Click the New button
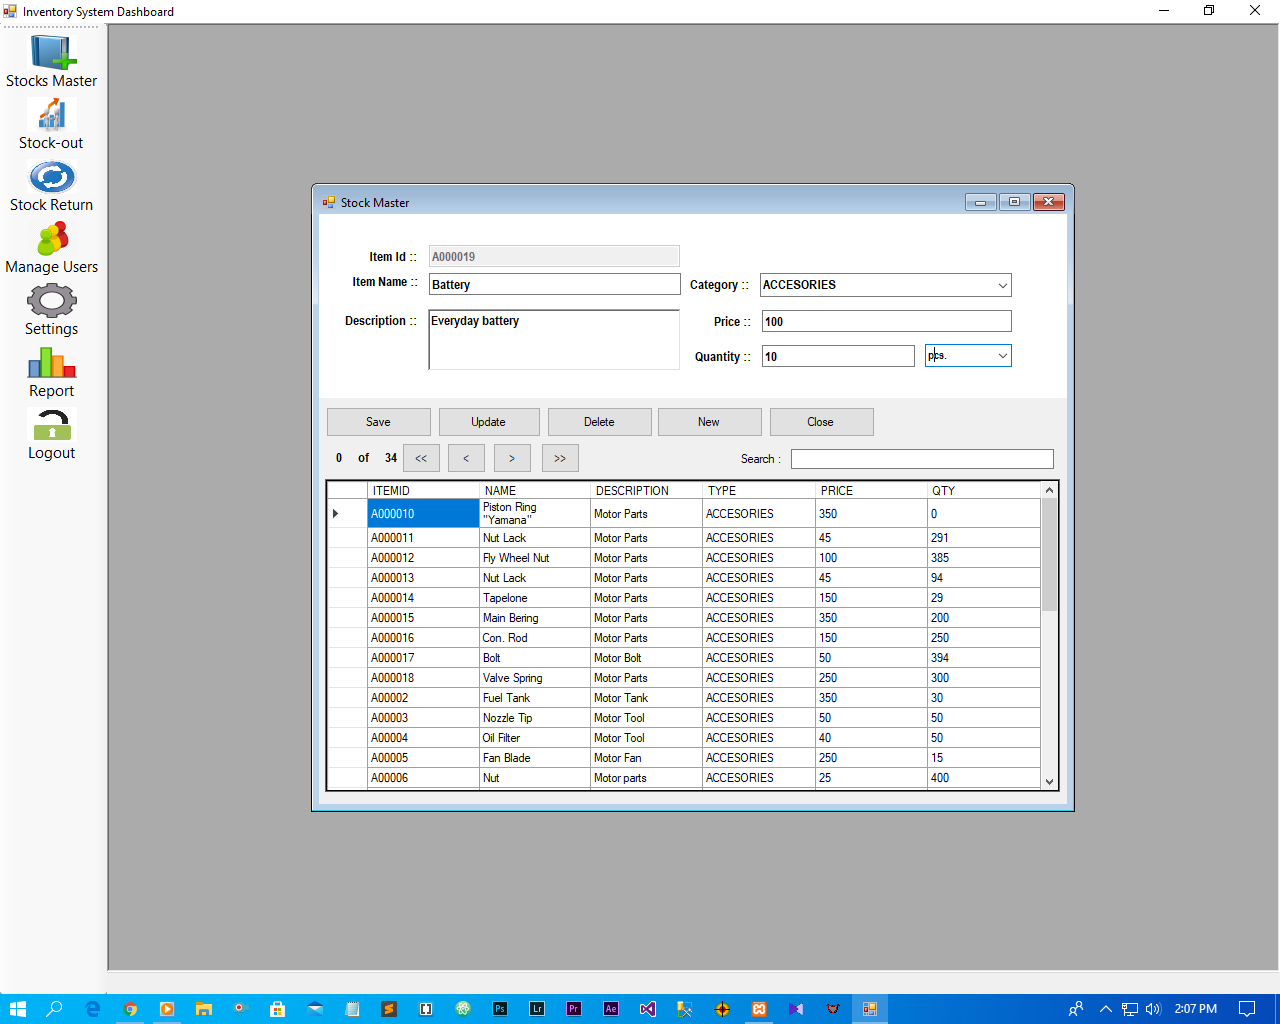Image resolution: width=1280 pixels, height=1024 pixels. click(709, 421)
